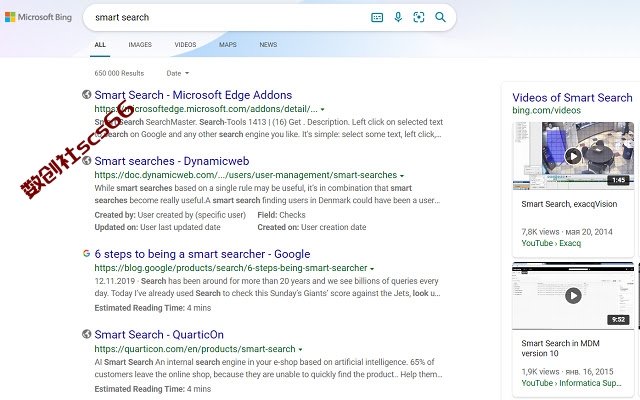The height and width of the screenshot is (400, 640).
Task: Click Estimated Reading Time under QuarticOn result
Action: [153, 389]
